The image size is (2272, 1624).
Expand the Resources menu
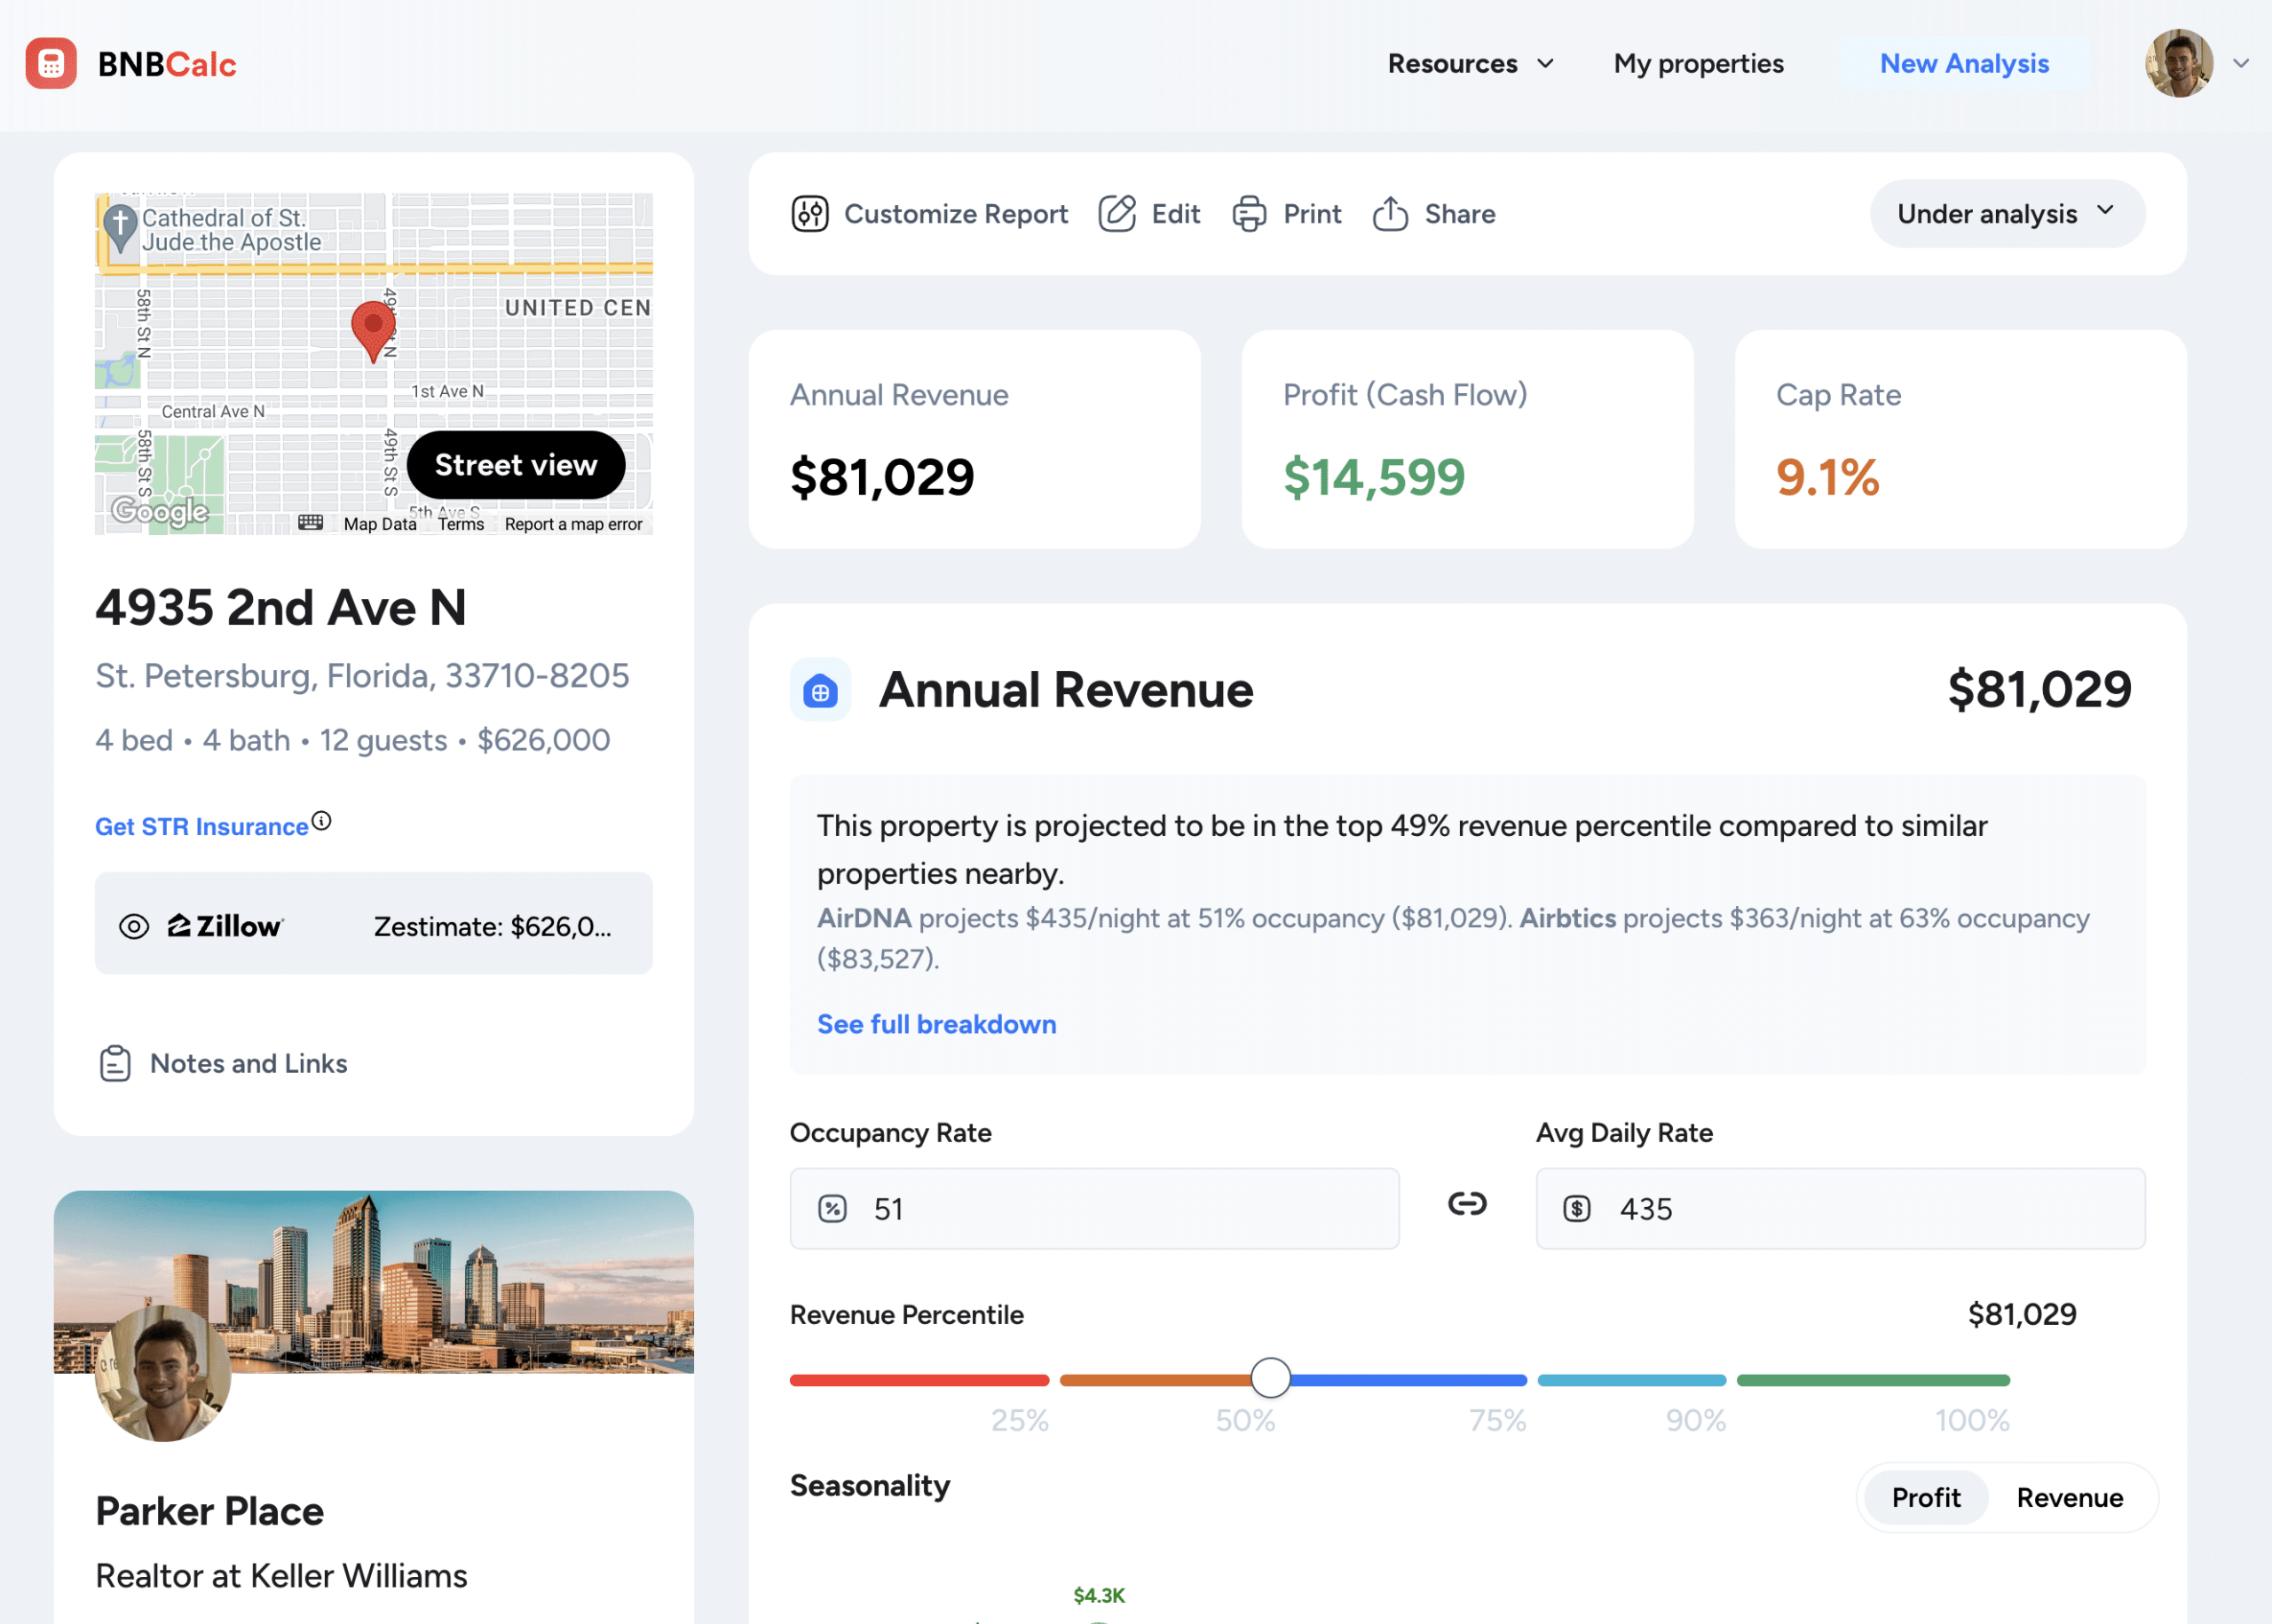(1469, 63)
